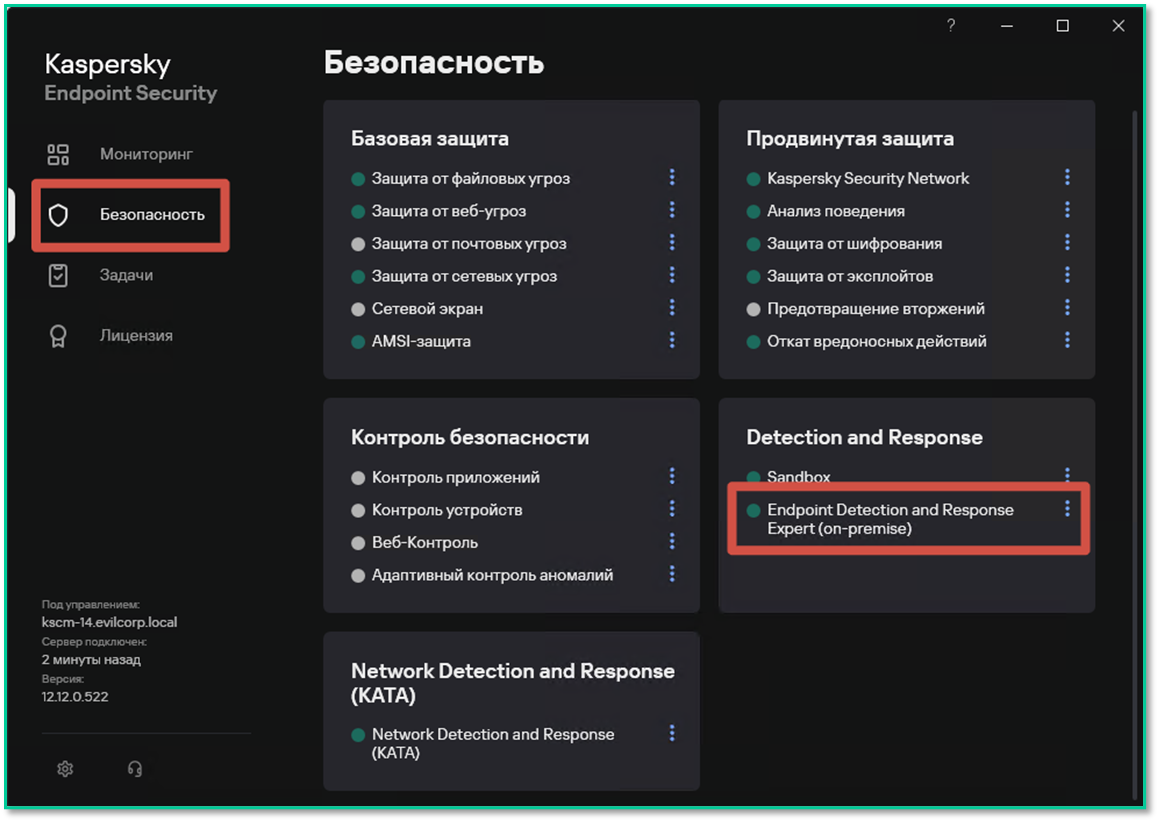Viewport: 1159px width, 822px height.
Task: Click grey status dot of Веб-Контроль
Action: point(358,543)
